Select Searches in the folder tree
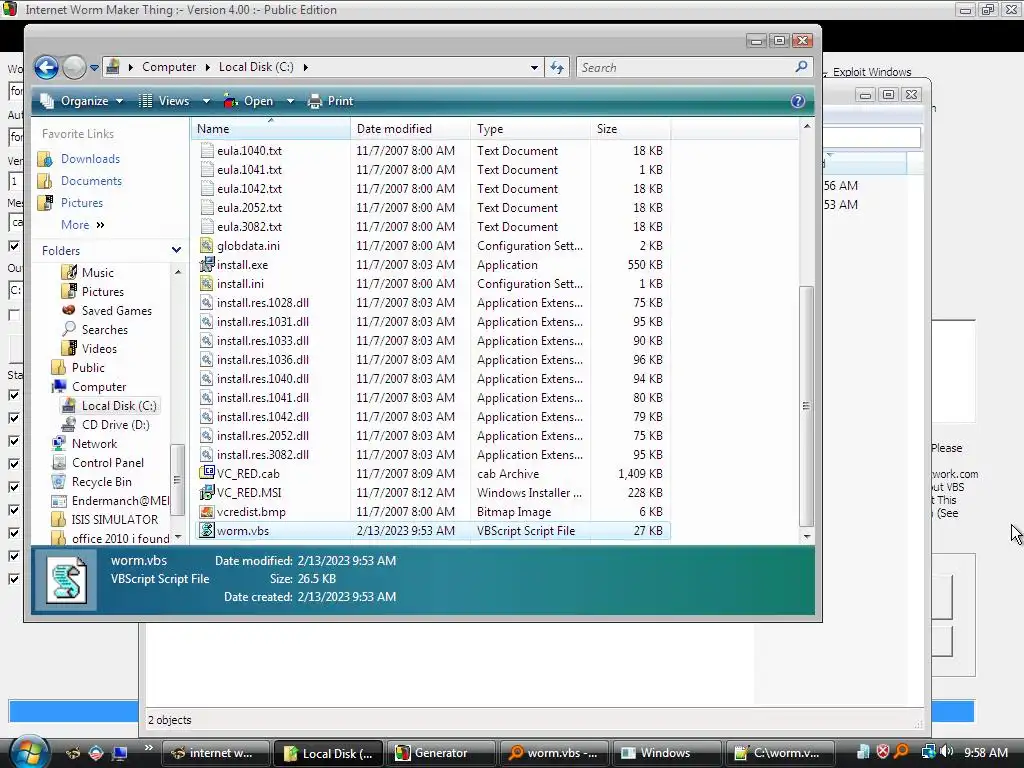1024x768 pixels. (104, 330)
